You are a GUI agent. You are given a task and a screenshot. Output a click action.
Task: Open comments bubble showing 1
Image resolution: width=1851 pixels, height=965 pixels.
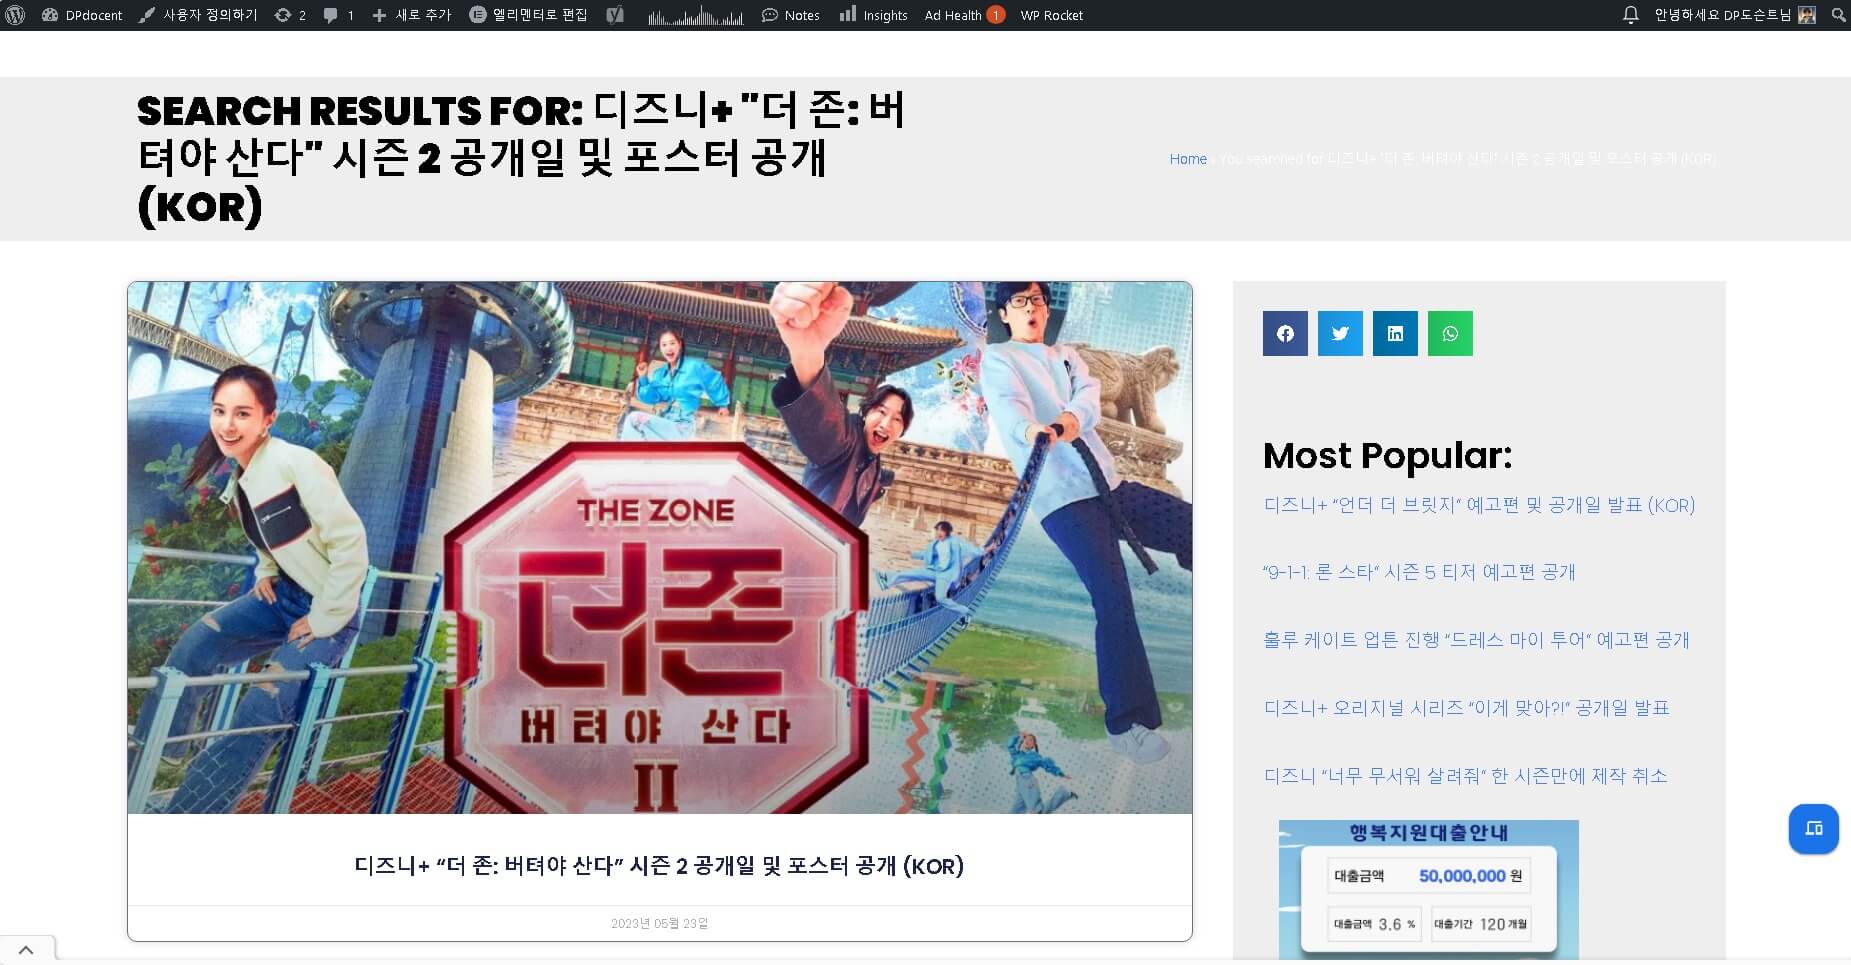coord(338,15)
